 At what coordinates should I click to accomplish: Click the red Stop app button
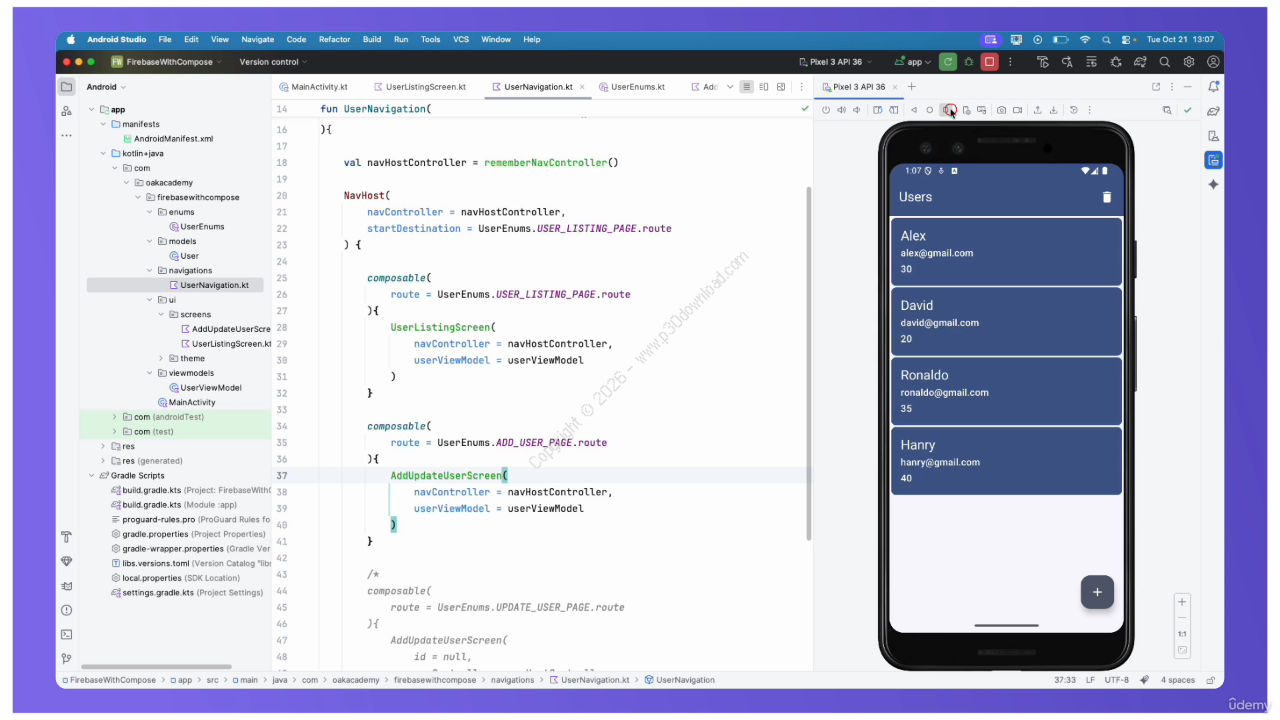click(989, 62)
